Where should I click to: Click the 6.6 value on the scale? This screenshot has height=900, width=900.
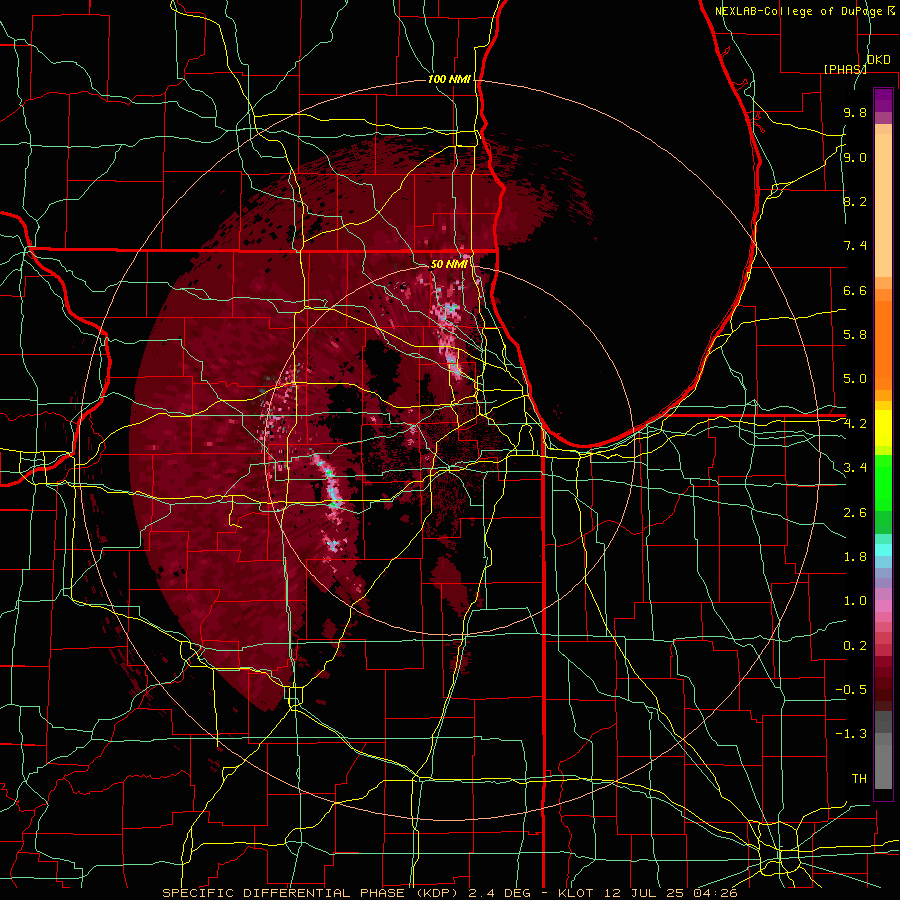[855, 290]
